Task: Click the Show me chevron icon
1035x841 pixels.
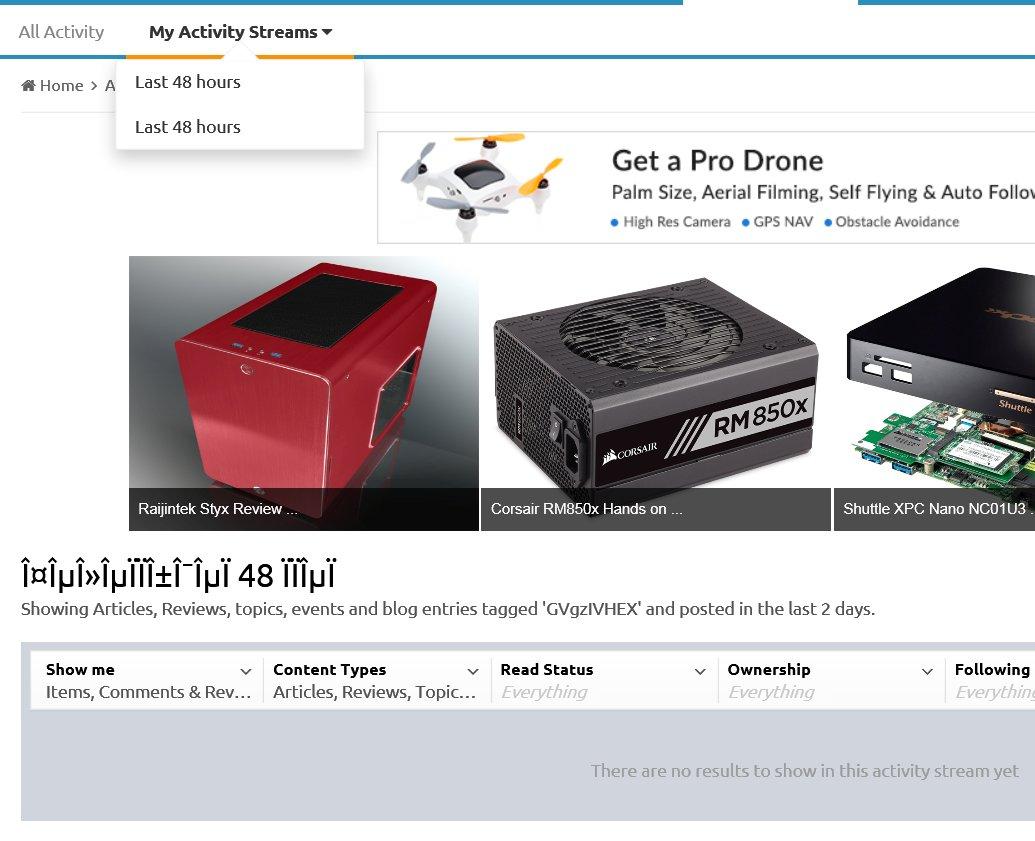Action: pyautogui.click(x=246, y=671)
